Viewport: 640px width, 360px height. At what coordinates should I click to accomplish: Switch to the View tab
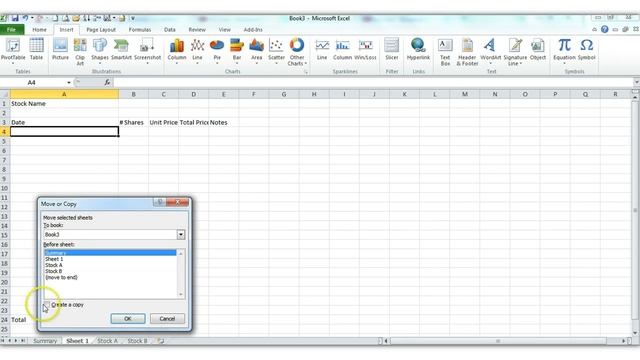click(224, 30)
